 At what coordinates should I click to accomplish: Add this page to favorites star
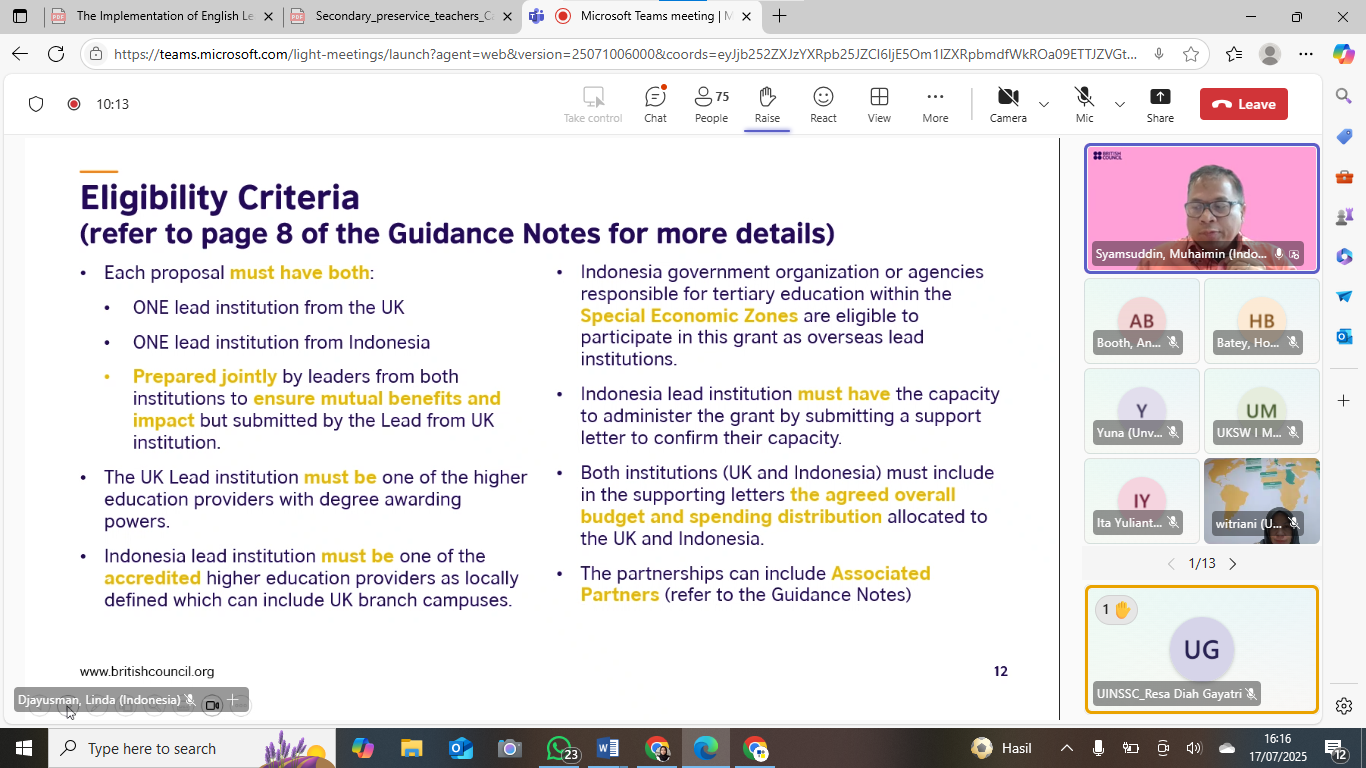pyautogui.click(x=1190, y=54)
